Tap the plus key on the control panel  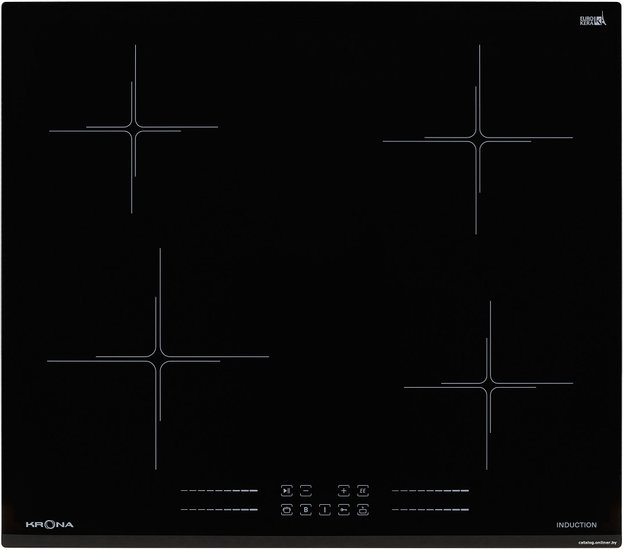point(343,491)
